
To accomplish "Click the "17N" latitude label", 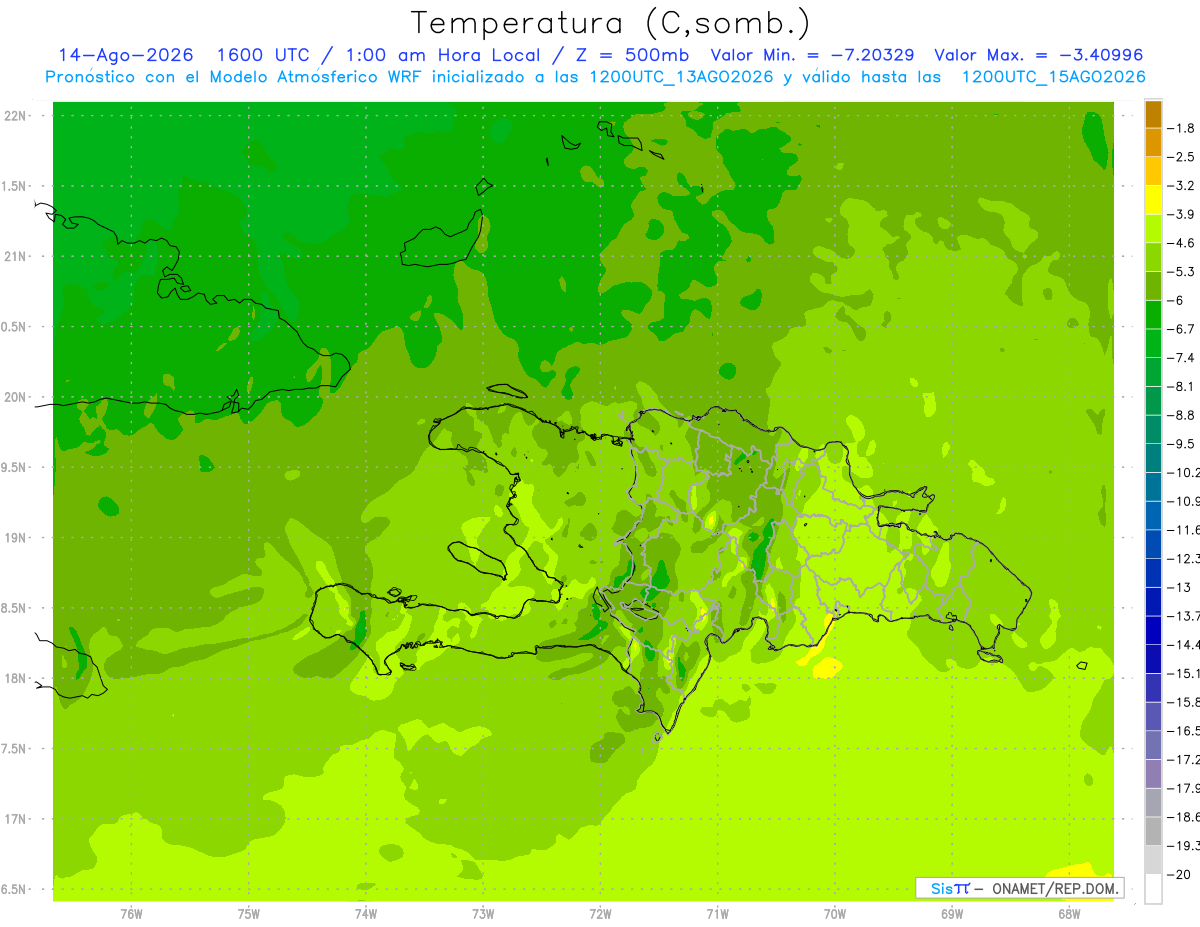I will 16,819.
